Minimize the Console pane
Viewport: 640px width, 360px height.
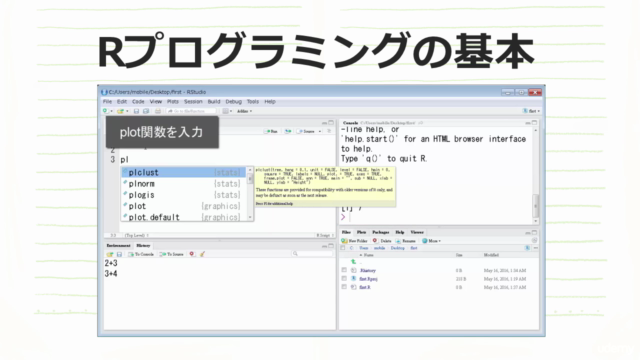(528, 123)
